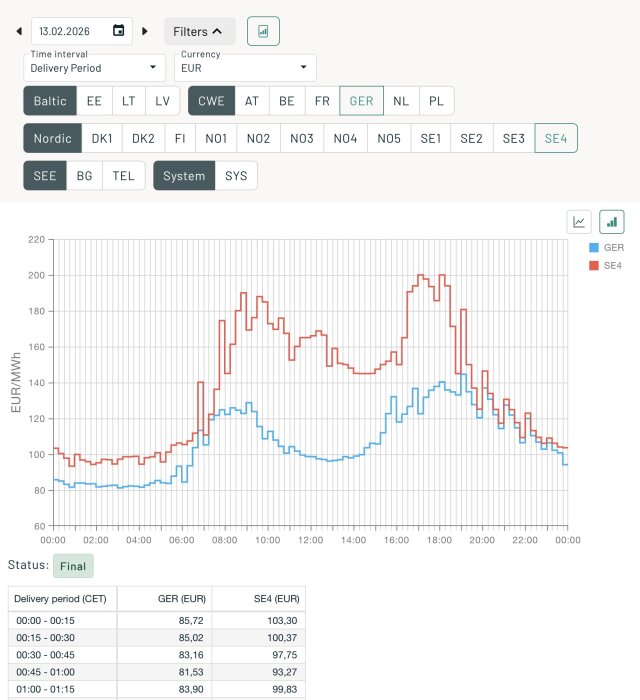The image size is (640, 700).
Task: Toggle the DK1 area
Action: [x=102, y=138]
